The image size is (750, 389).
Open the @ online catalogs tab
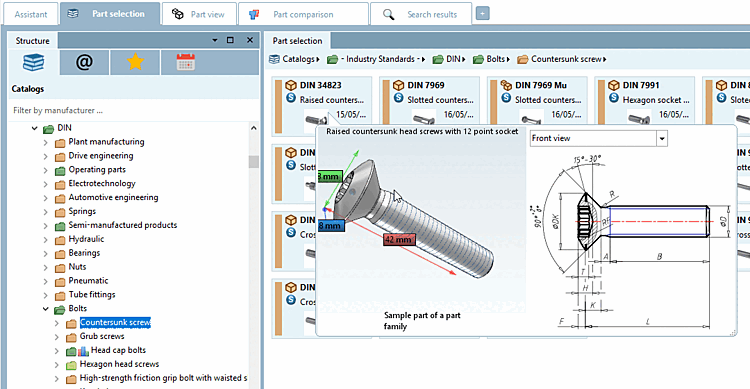84,62
